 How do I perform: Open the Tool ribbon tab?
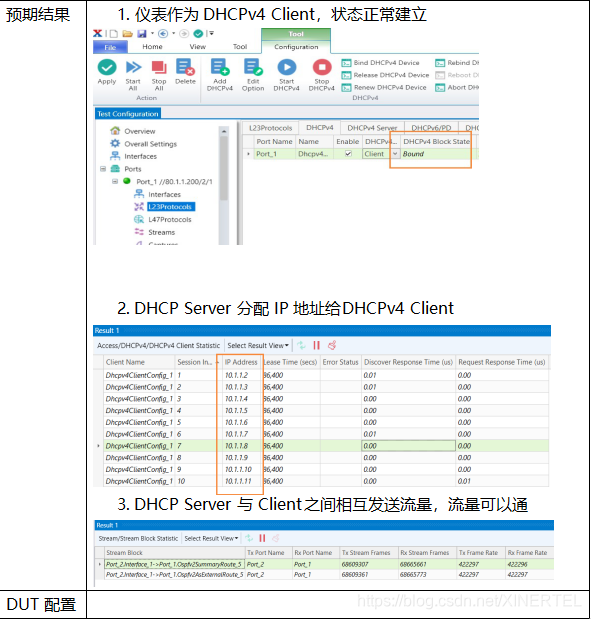click(240, 47)
